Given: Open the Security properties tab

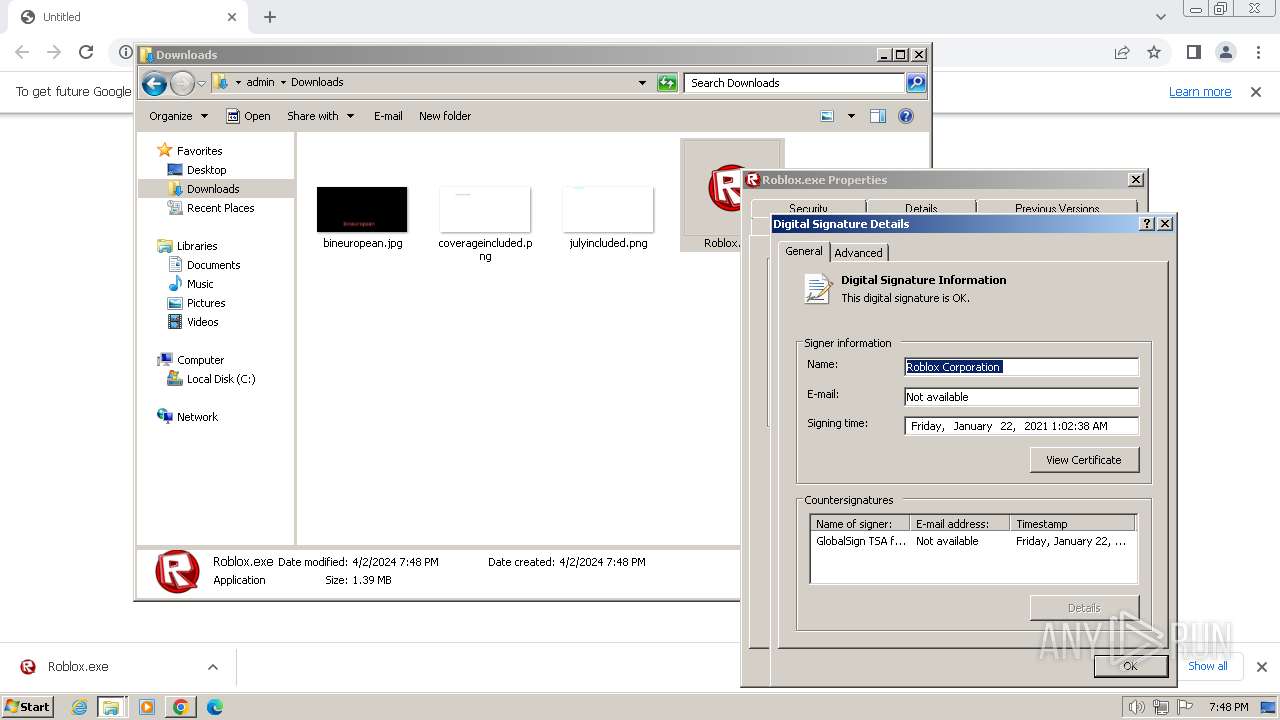Looking at the screenshot, I should 808,208.
